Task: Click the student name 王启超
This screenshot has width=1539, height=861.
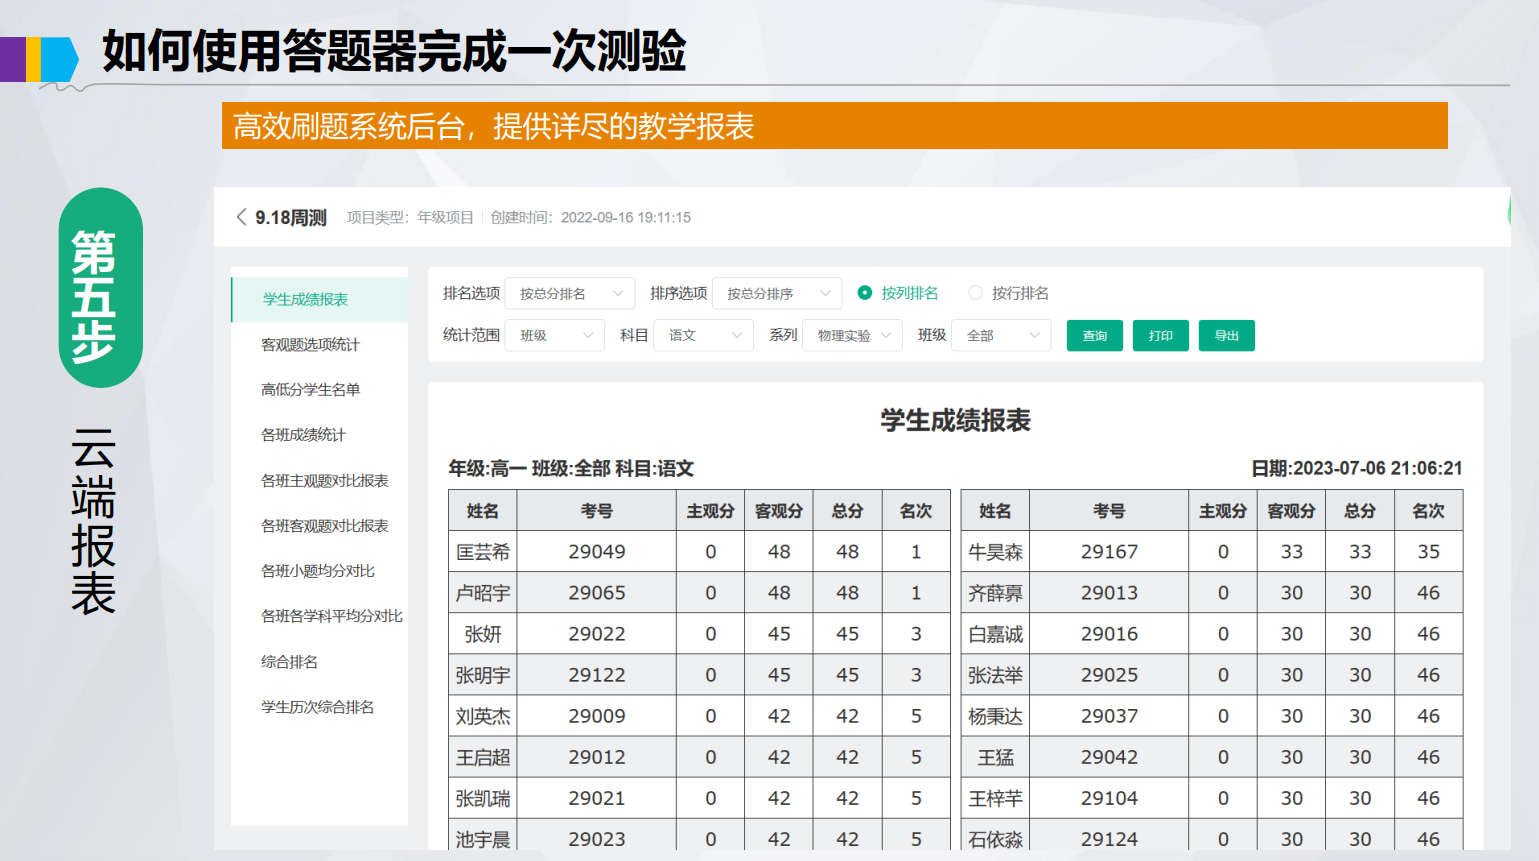Action: 483,757
